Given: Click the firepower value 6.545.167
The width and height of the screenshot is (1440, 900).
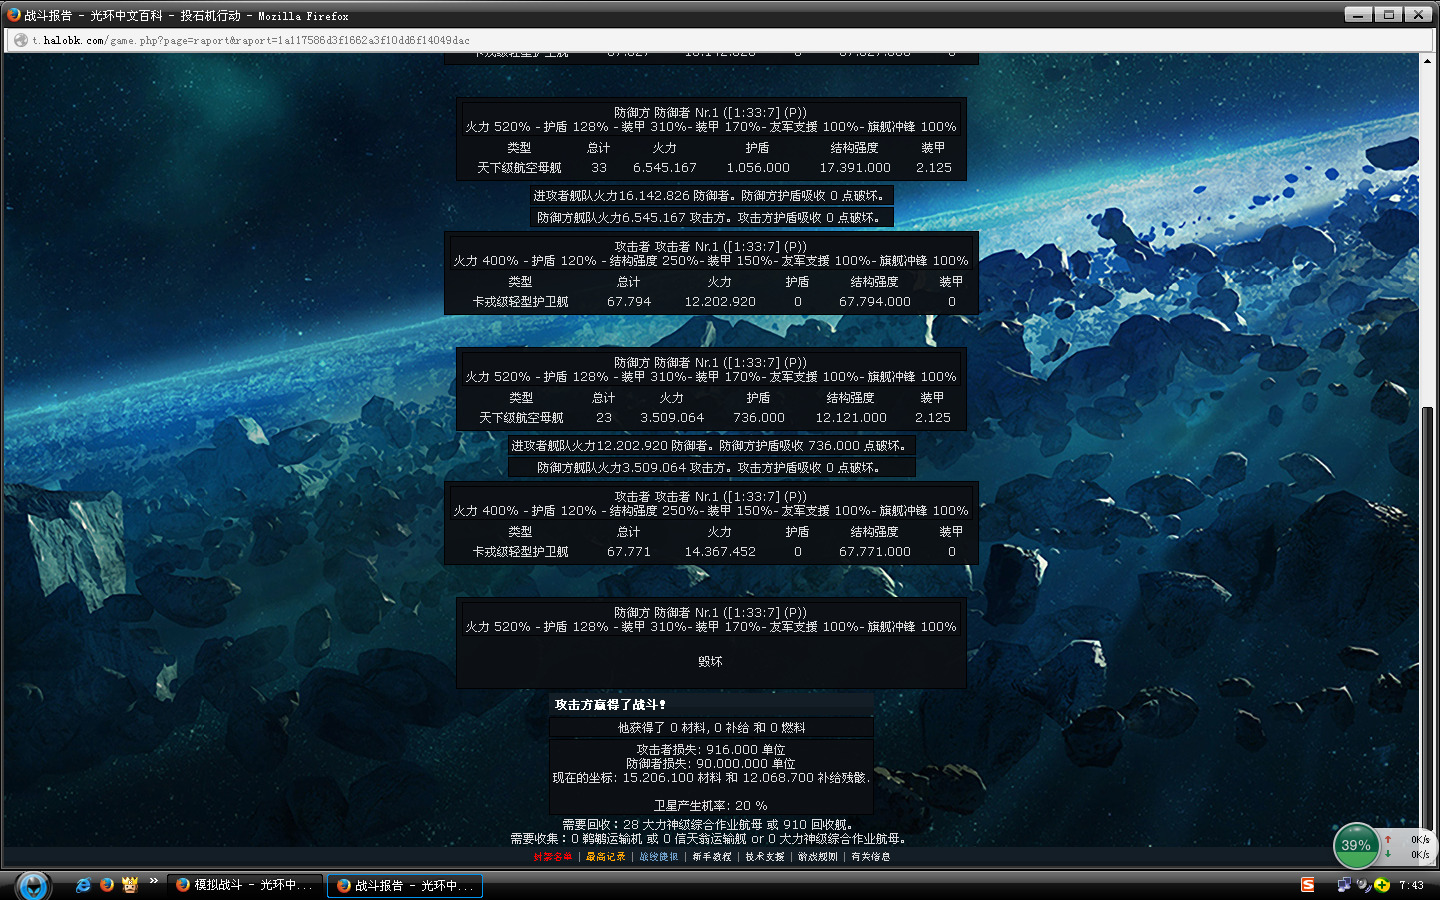Looking at the screenshot, I should 665,168.
